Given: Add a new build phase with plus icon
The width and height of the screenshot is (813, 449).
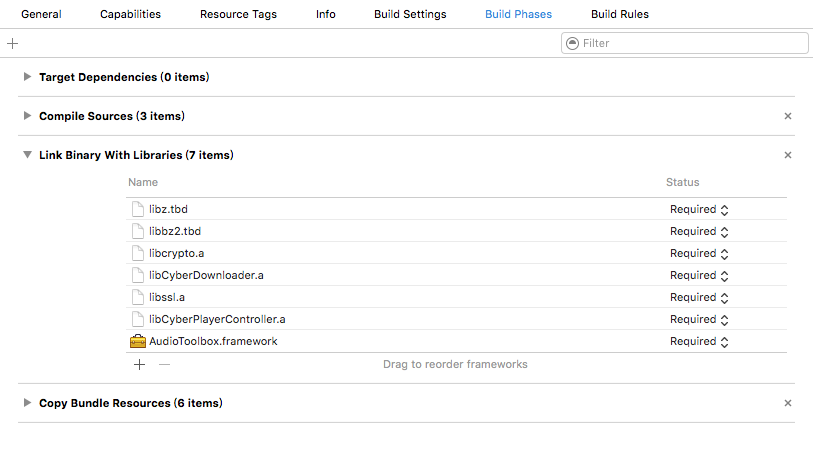Looking at the screenshot, I should 12,44.
